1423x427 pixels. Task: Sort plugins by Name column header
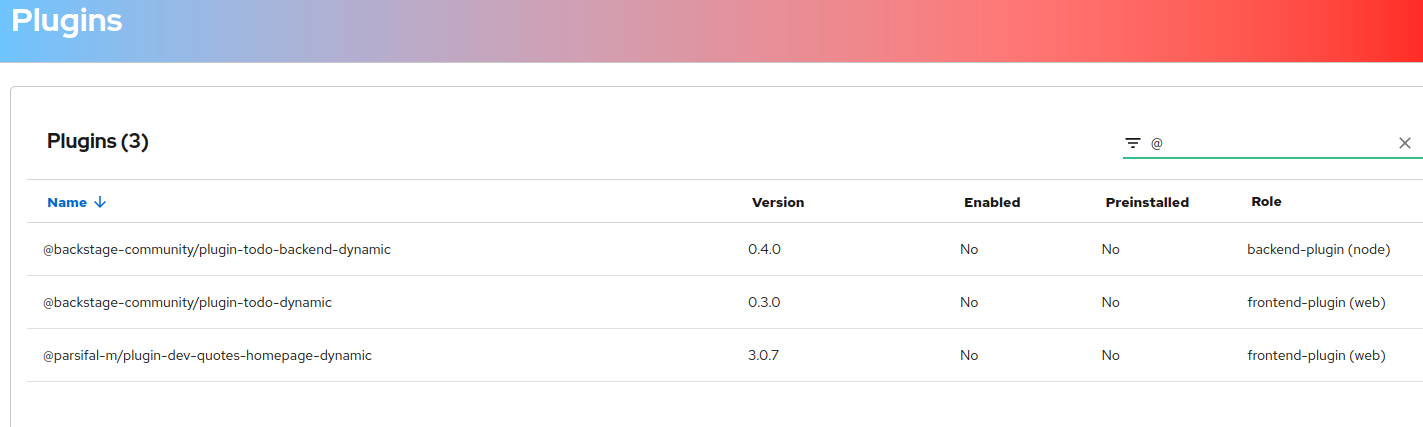[67, 202]
